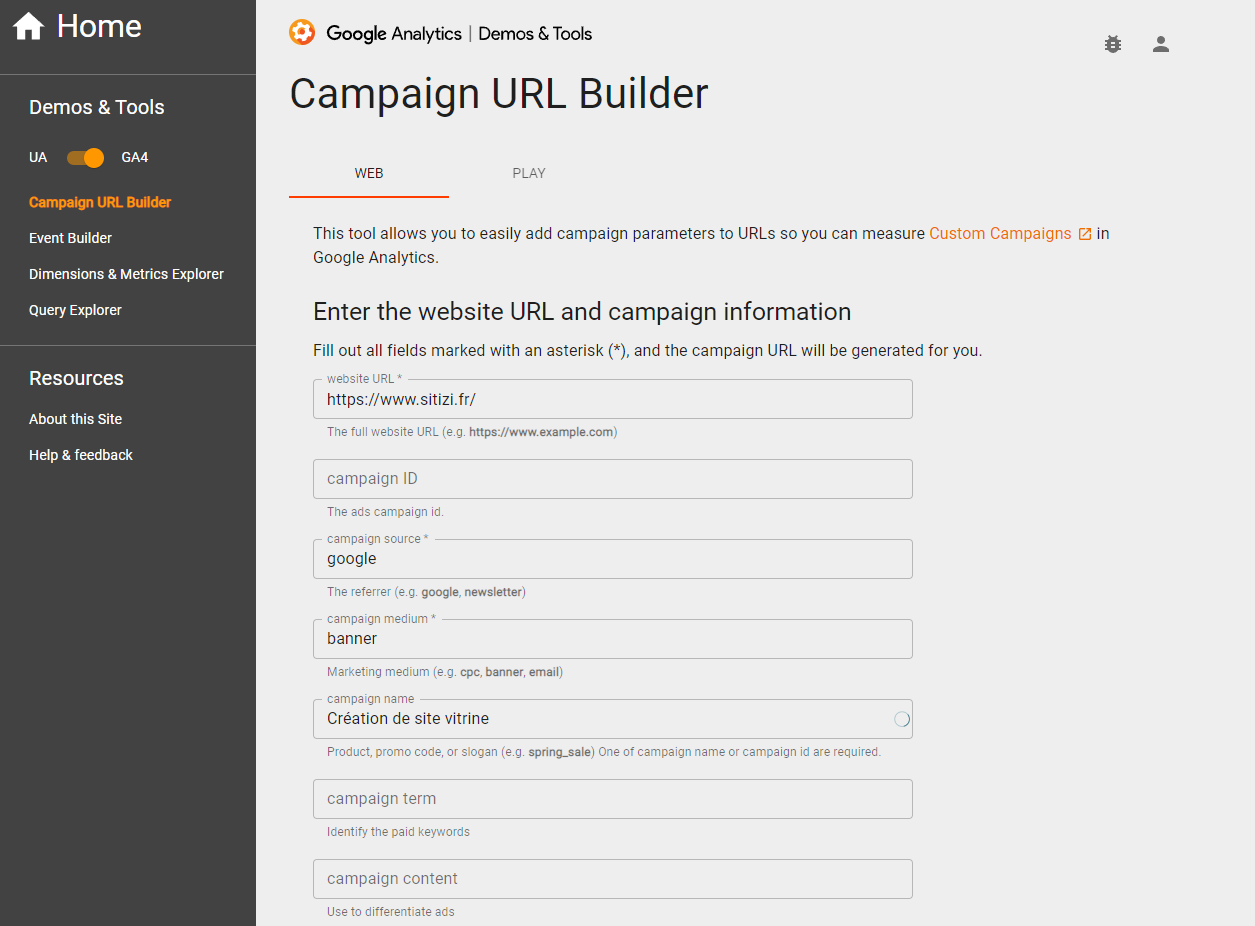Open the Dimensions & Metrics Explorer

click(x=125, y=274)
